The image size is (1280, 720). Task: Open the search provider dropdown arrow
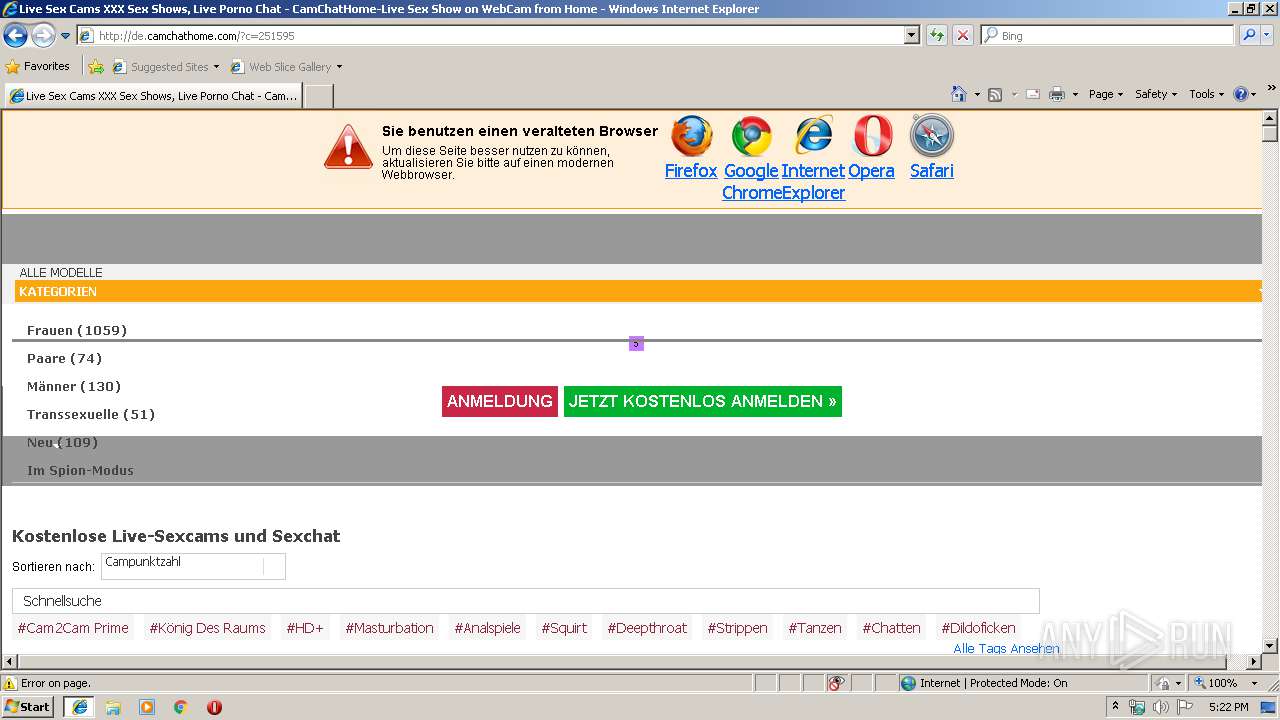(x=1267, y=35)
